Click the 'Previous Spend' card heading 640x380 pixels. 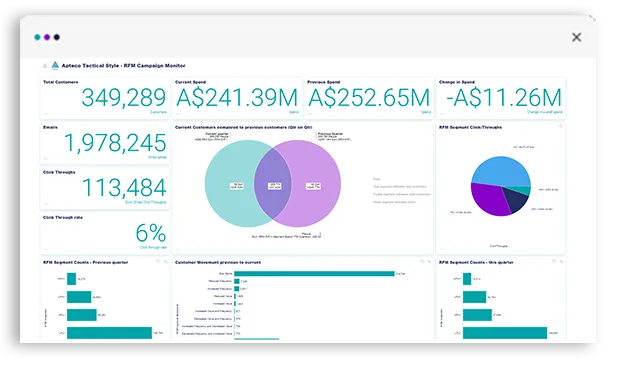pos(323,82)
